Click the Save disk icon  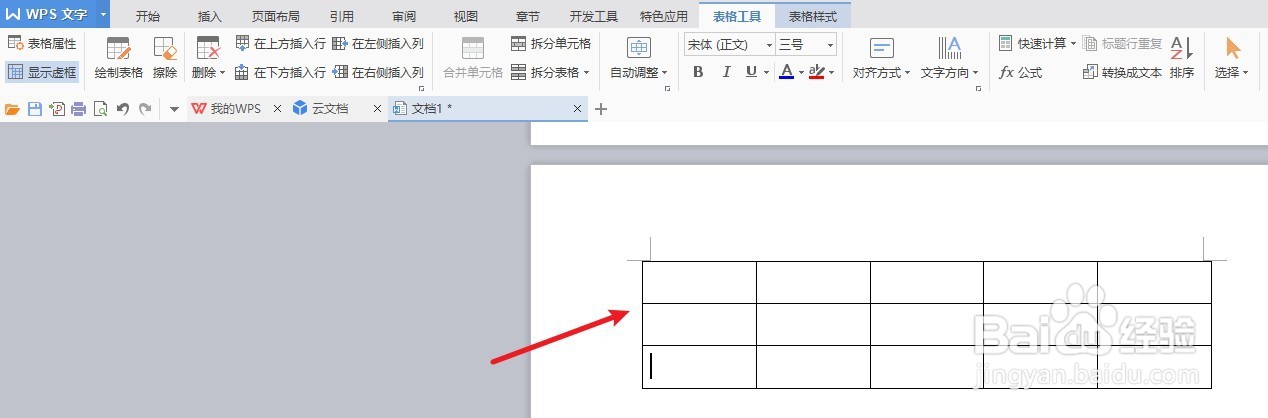pyautogui.click(x=35, y=109)
